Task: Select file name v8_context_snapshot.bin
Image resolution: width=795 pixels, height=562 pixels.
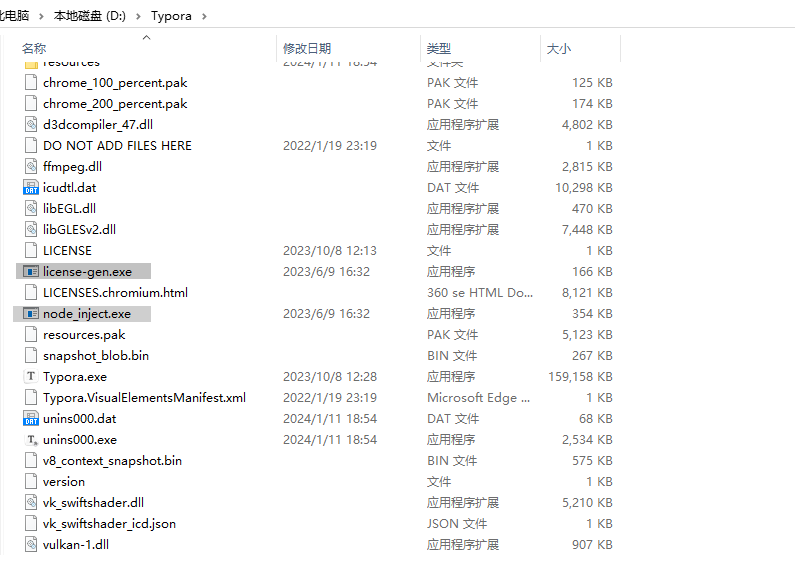Action: coord(112,461)
